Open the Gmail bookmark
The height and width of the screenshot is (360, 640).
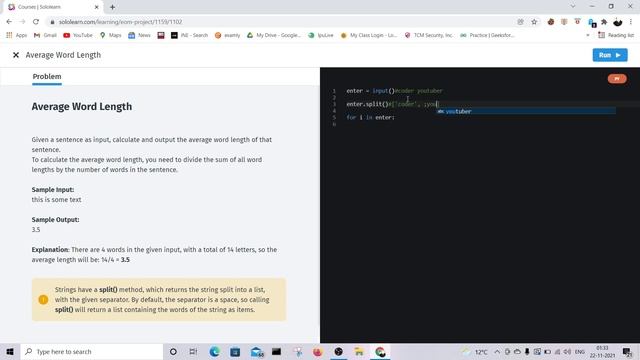click(45, 36)
